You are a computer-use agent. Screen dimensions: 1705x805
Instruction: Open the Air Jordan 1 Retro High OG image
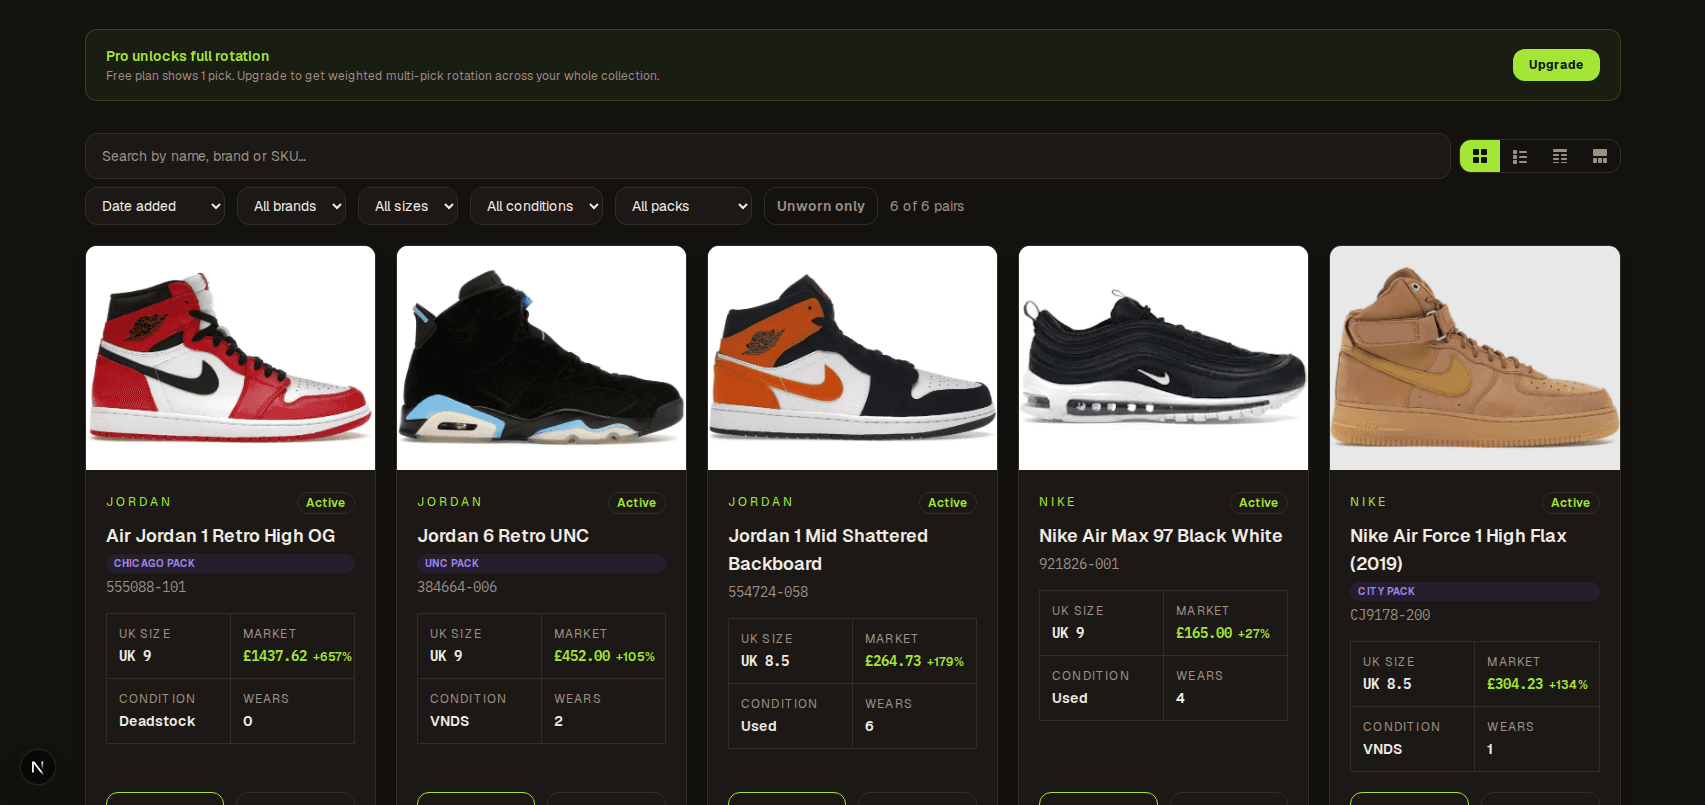[x=231, y=358]
